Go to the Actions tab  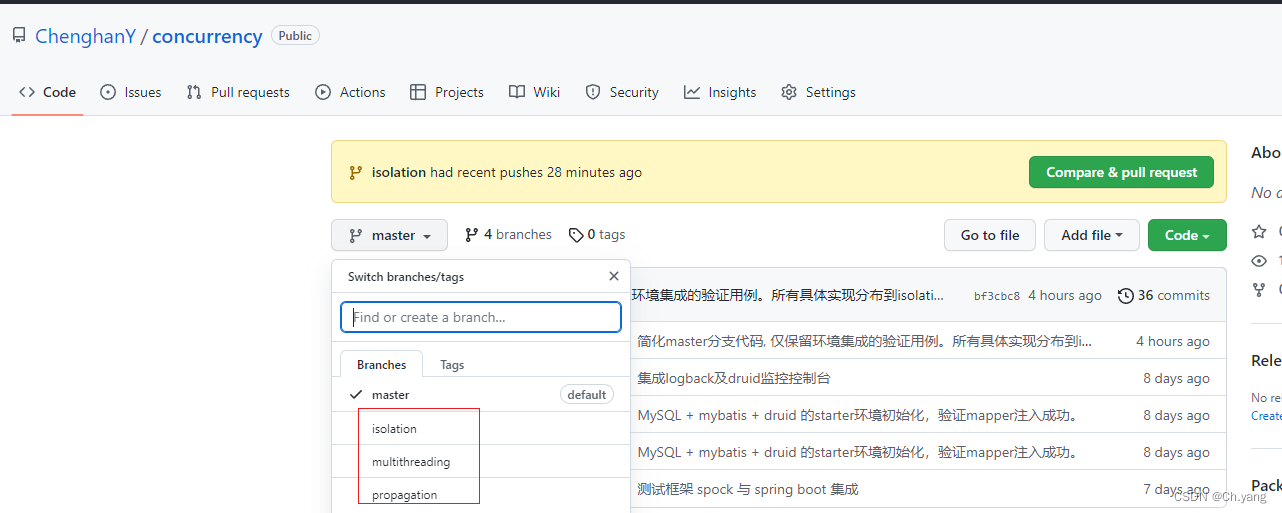coord(350,92)
